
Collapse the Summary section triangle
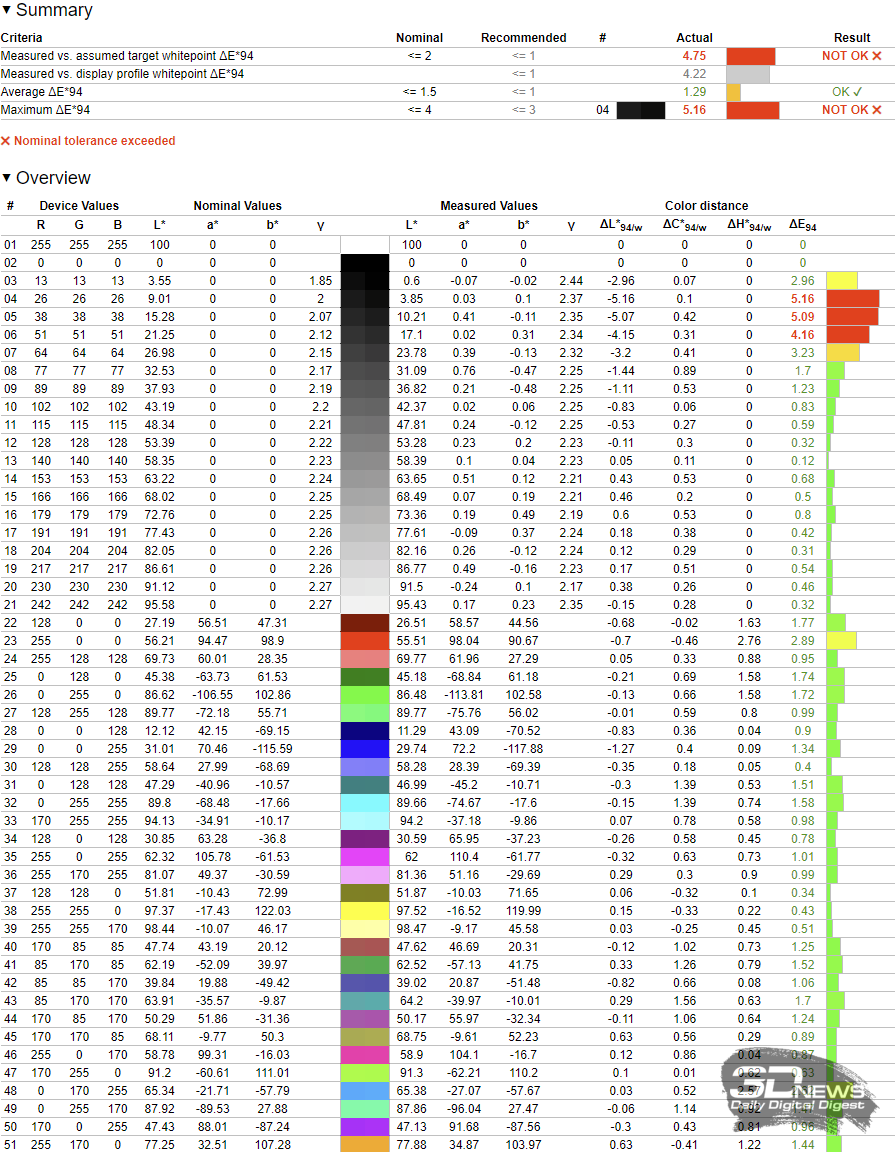(x=7, y=11)
